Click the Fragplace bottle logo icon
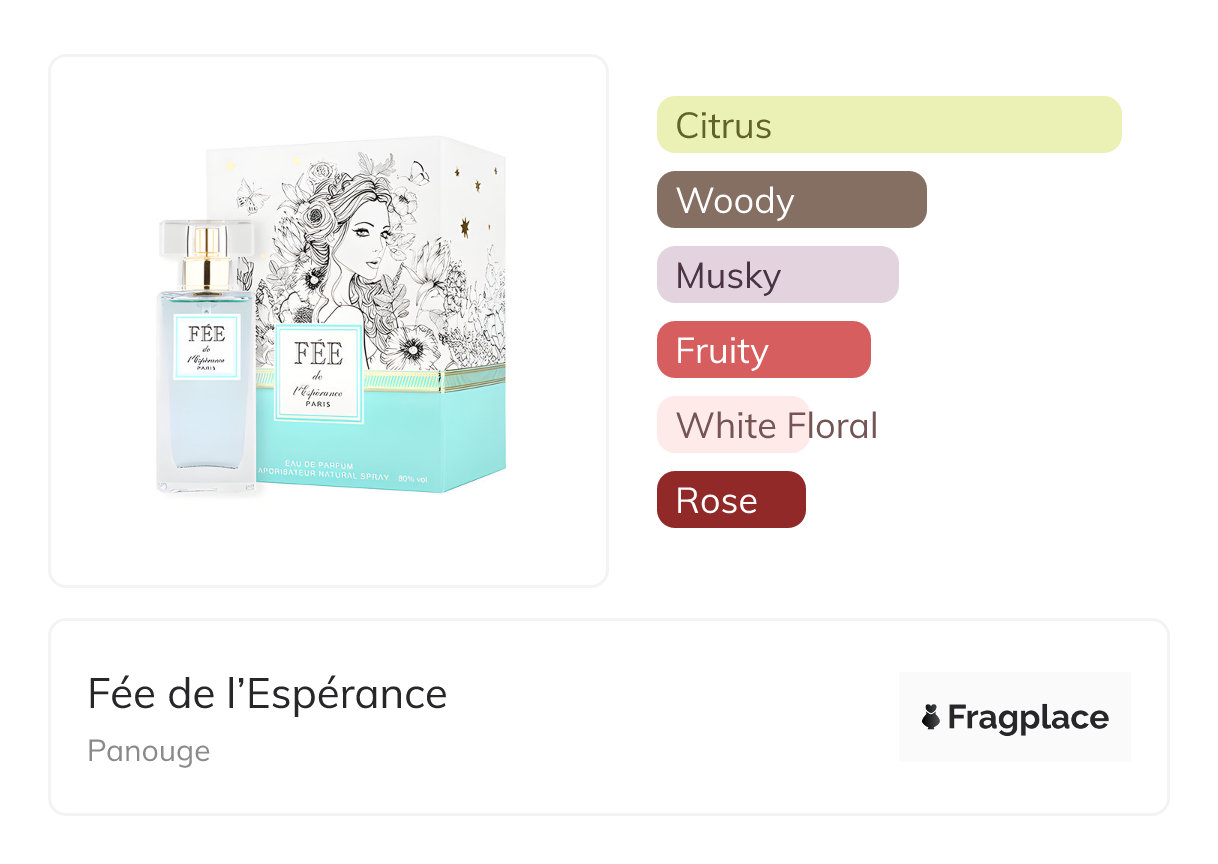 [x=931, y=717]
